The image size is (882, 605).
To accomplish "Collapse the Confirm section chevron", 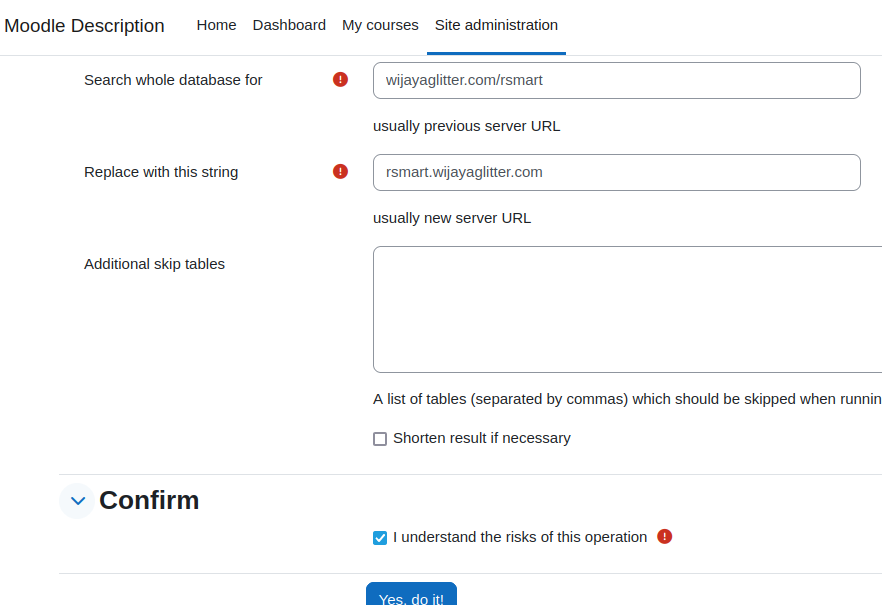I will [77, 500].
